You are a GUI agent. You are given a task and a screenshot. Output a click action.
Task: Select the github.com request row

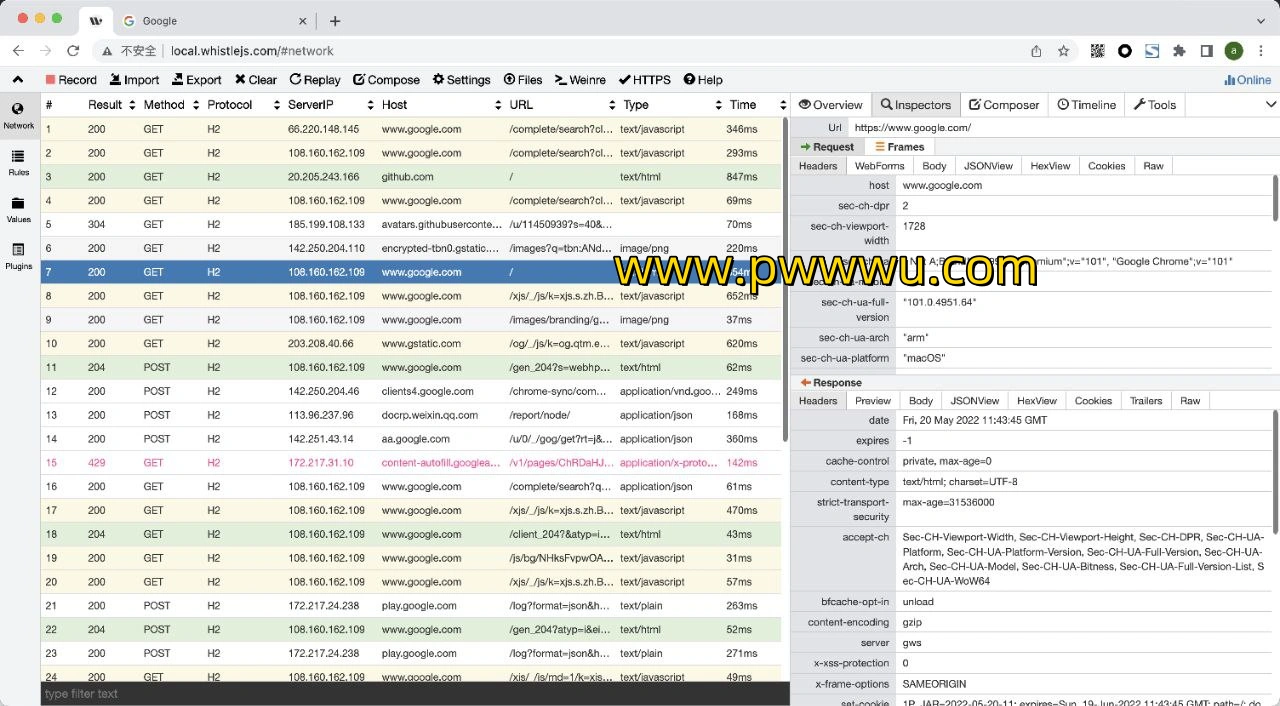point(411,177)
